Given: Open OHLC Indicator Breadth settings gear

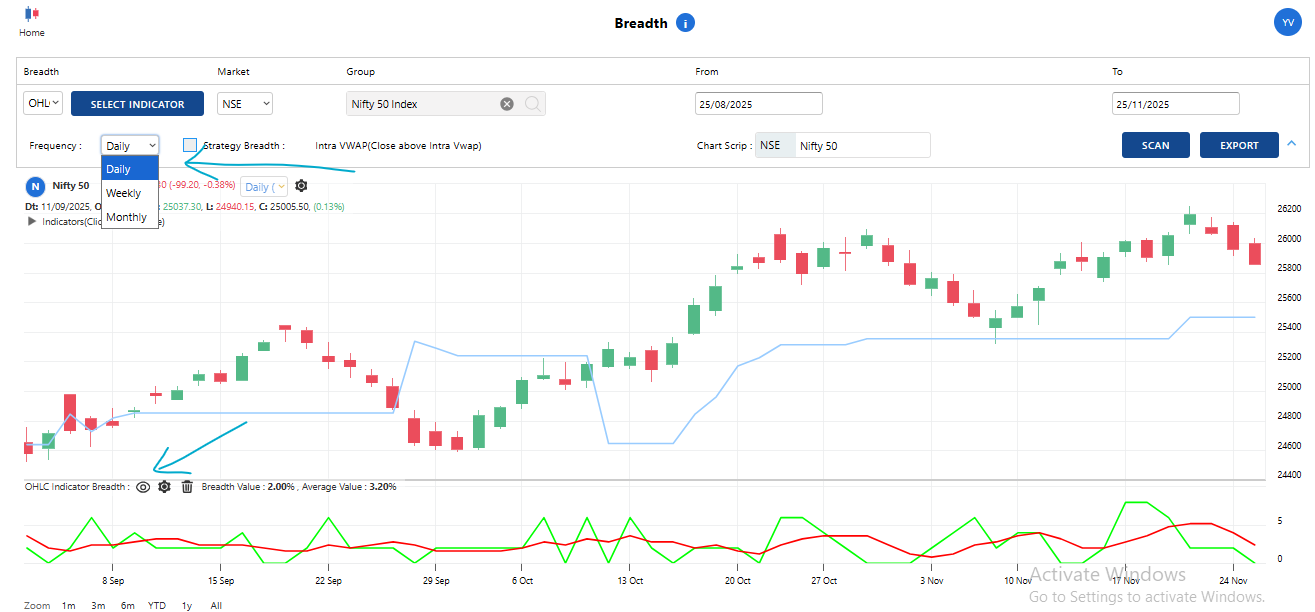Looking at the screenshot, I should (164, 487).
